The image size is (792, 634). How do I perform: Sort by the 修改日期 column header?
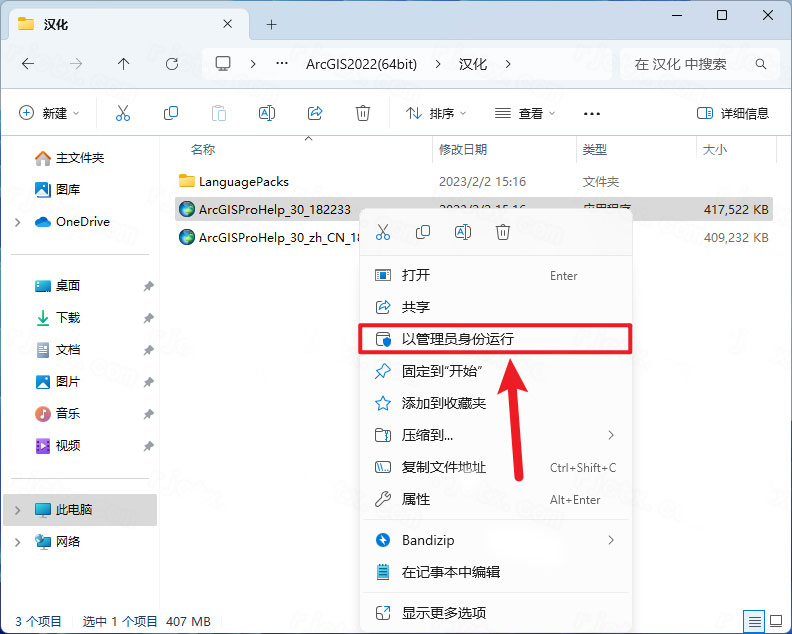[x=462, y=150]
